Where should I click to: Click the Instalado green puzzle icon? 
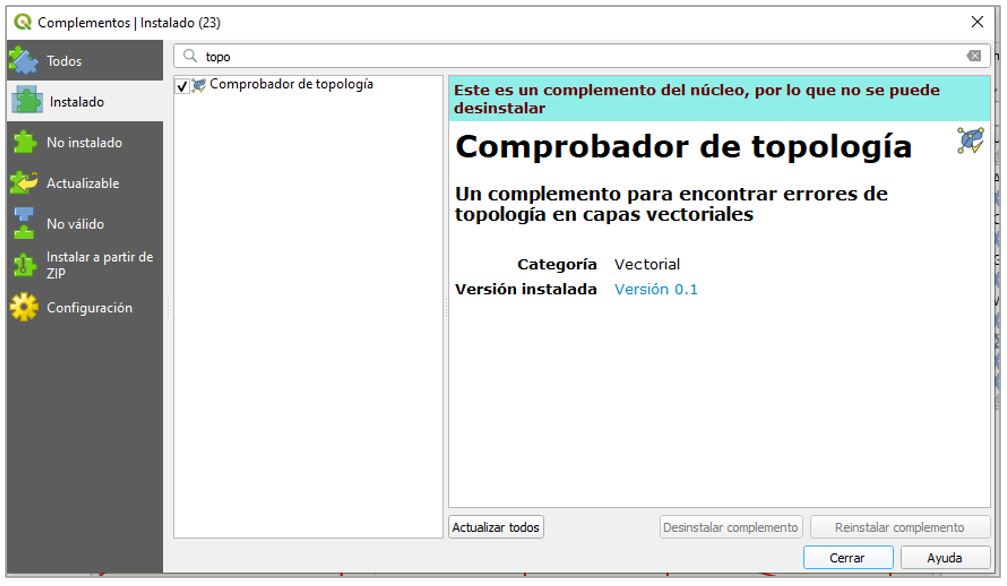point(27,101)
